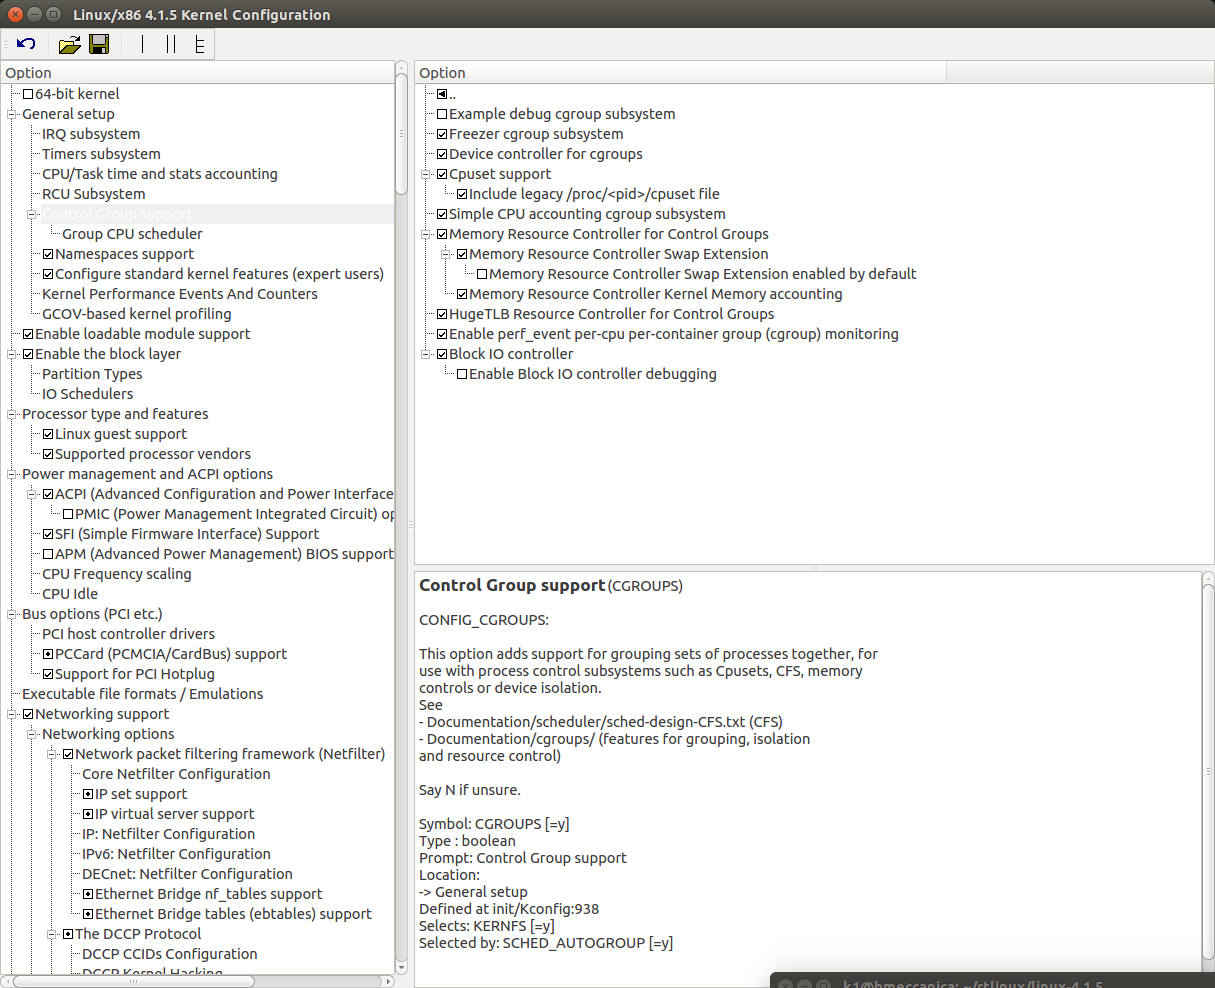
Task: Select RCU Subsystem entry
Action: [94, 194]
